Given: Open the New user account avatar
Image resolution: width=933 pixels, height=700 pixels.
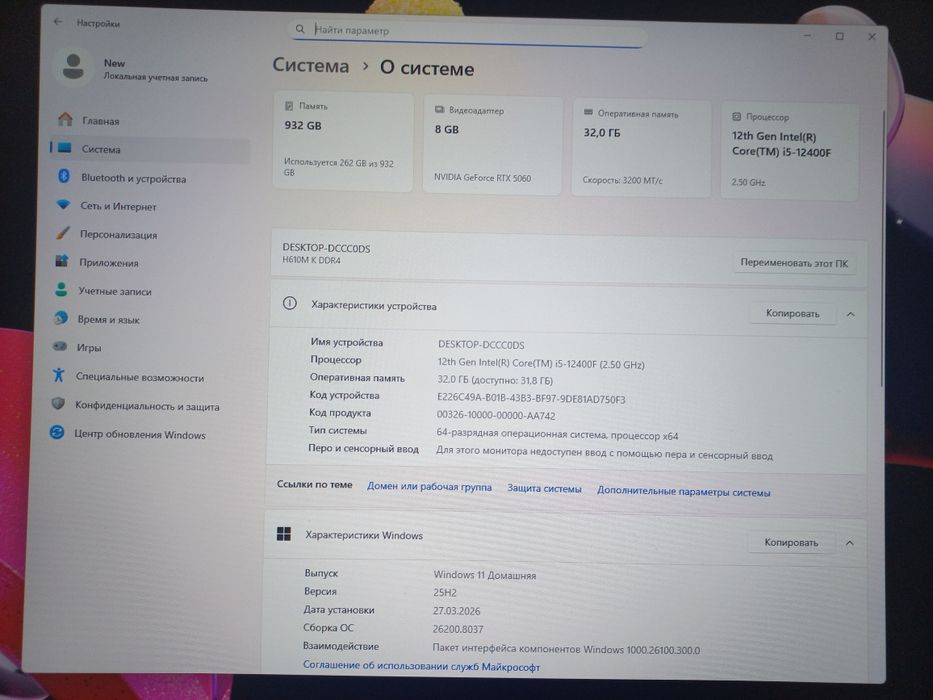Looking at the screenshot, I should click(73, 67).
